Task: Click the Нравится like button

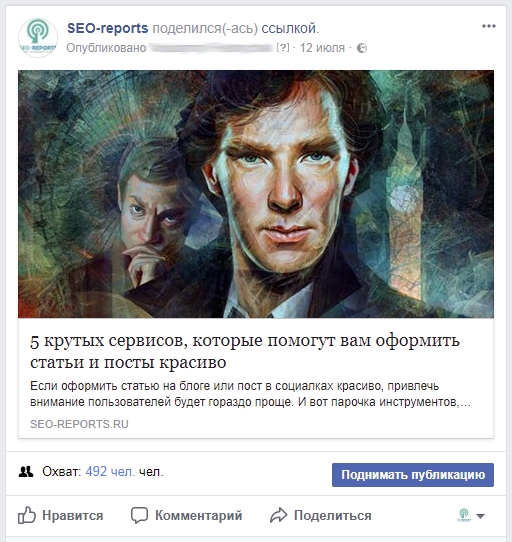Action: pyautogui.click(x=60, y=515)
